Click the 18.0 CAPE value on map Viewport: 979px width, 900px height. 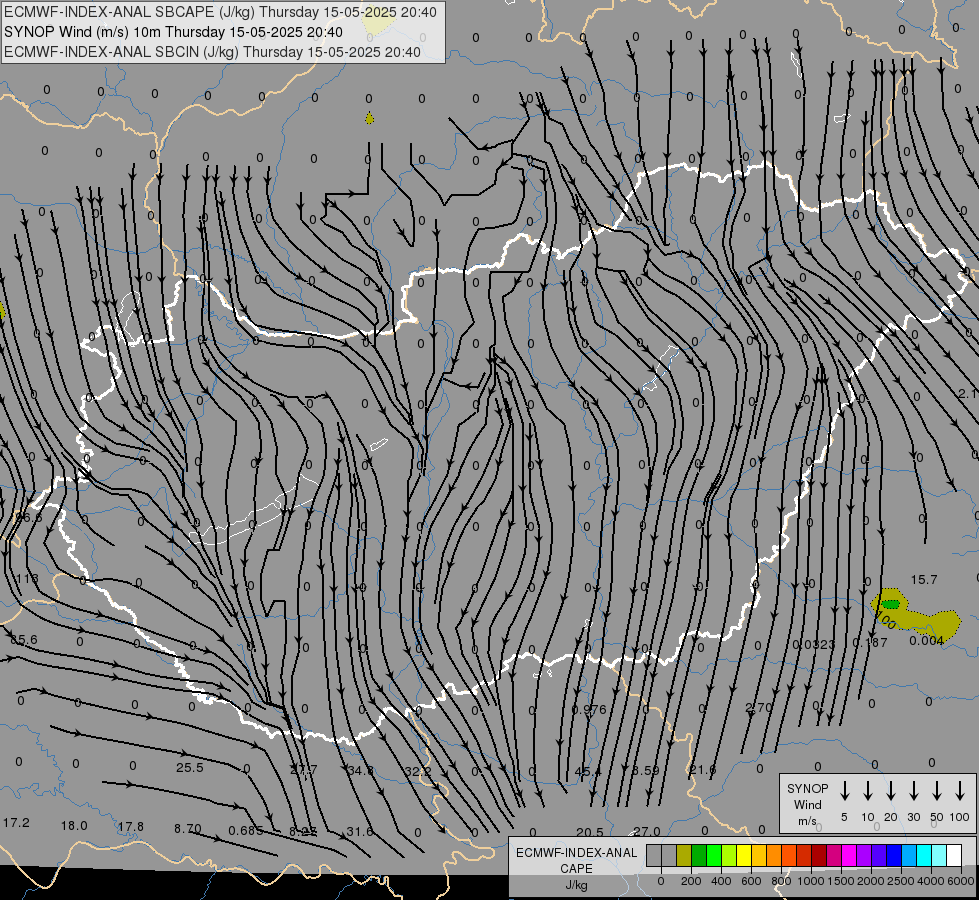pos(74,826)
